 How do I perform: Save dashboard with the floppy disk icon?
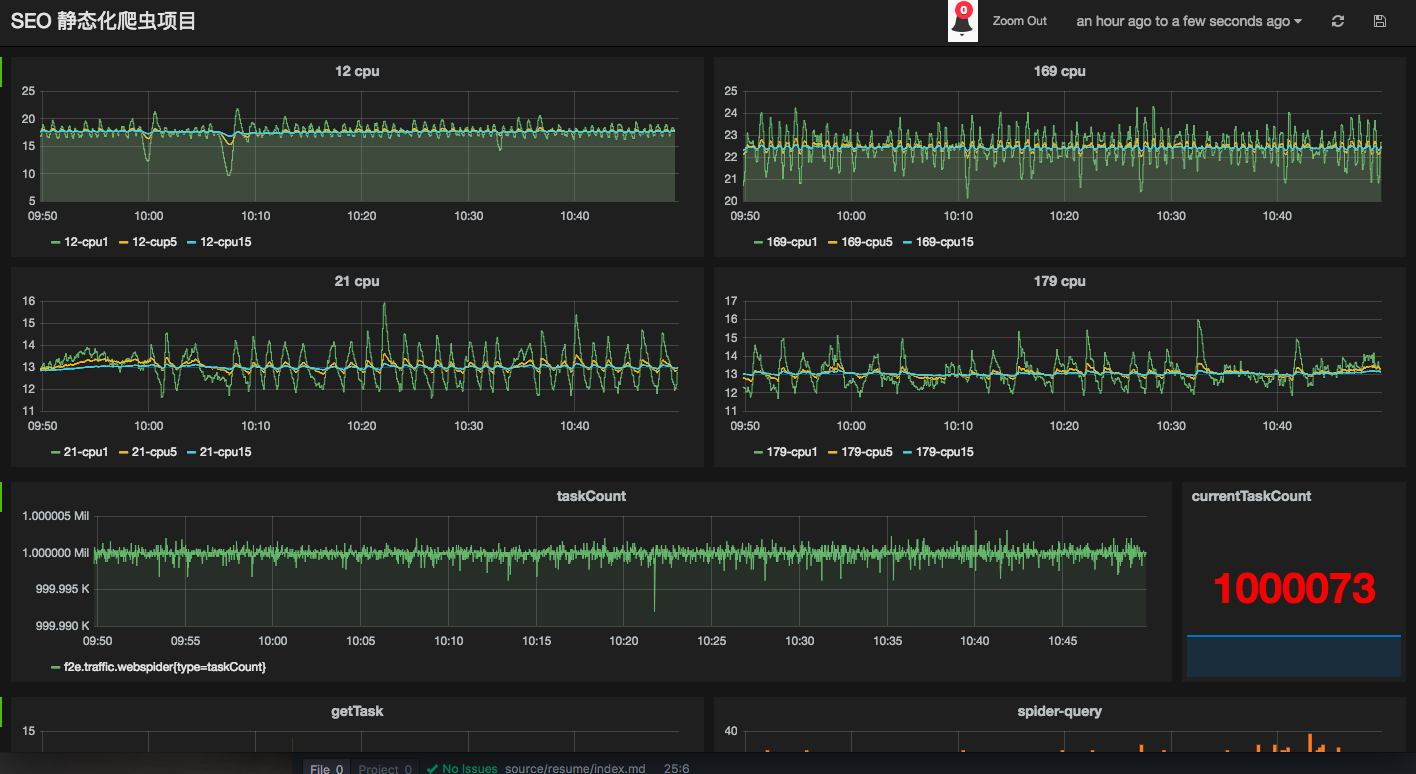(x=1380, y=21)
